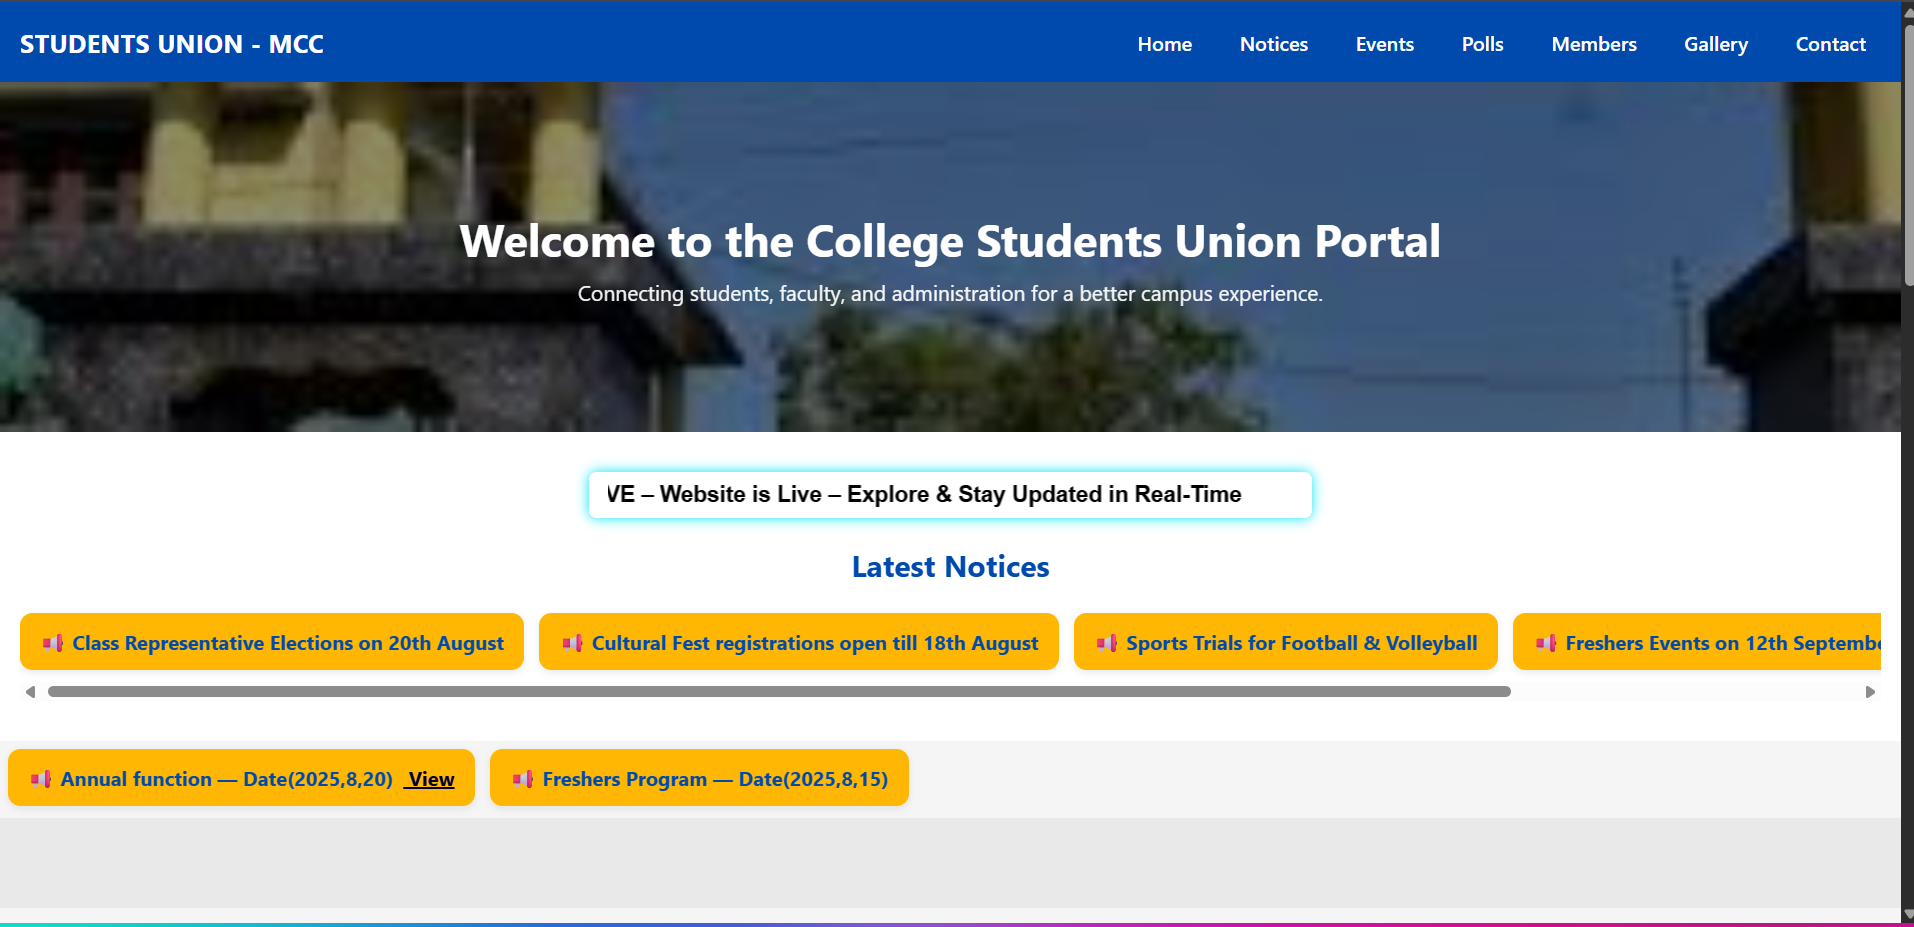Open Cultural Fest registrations notice
Viewport: 1914px width, 927px height.
click(814, 643)
